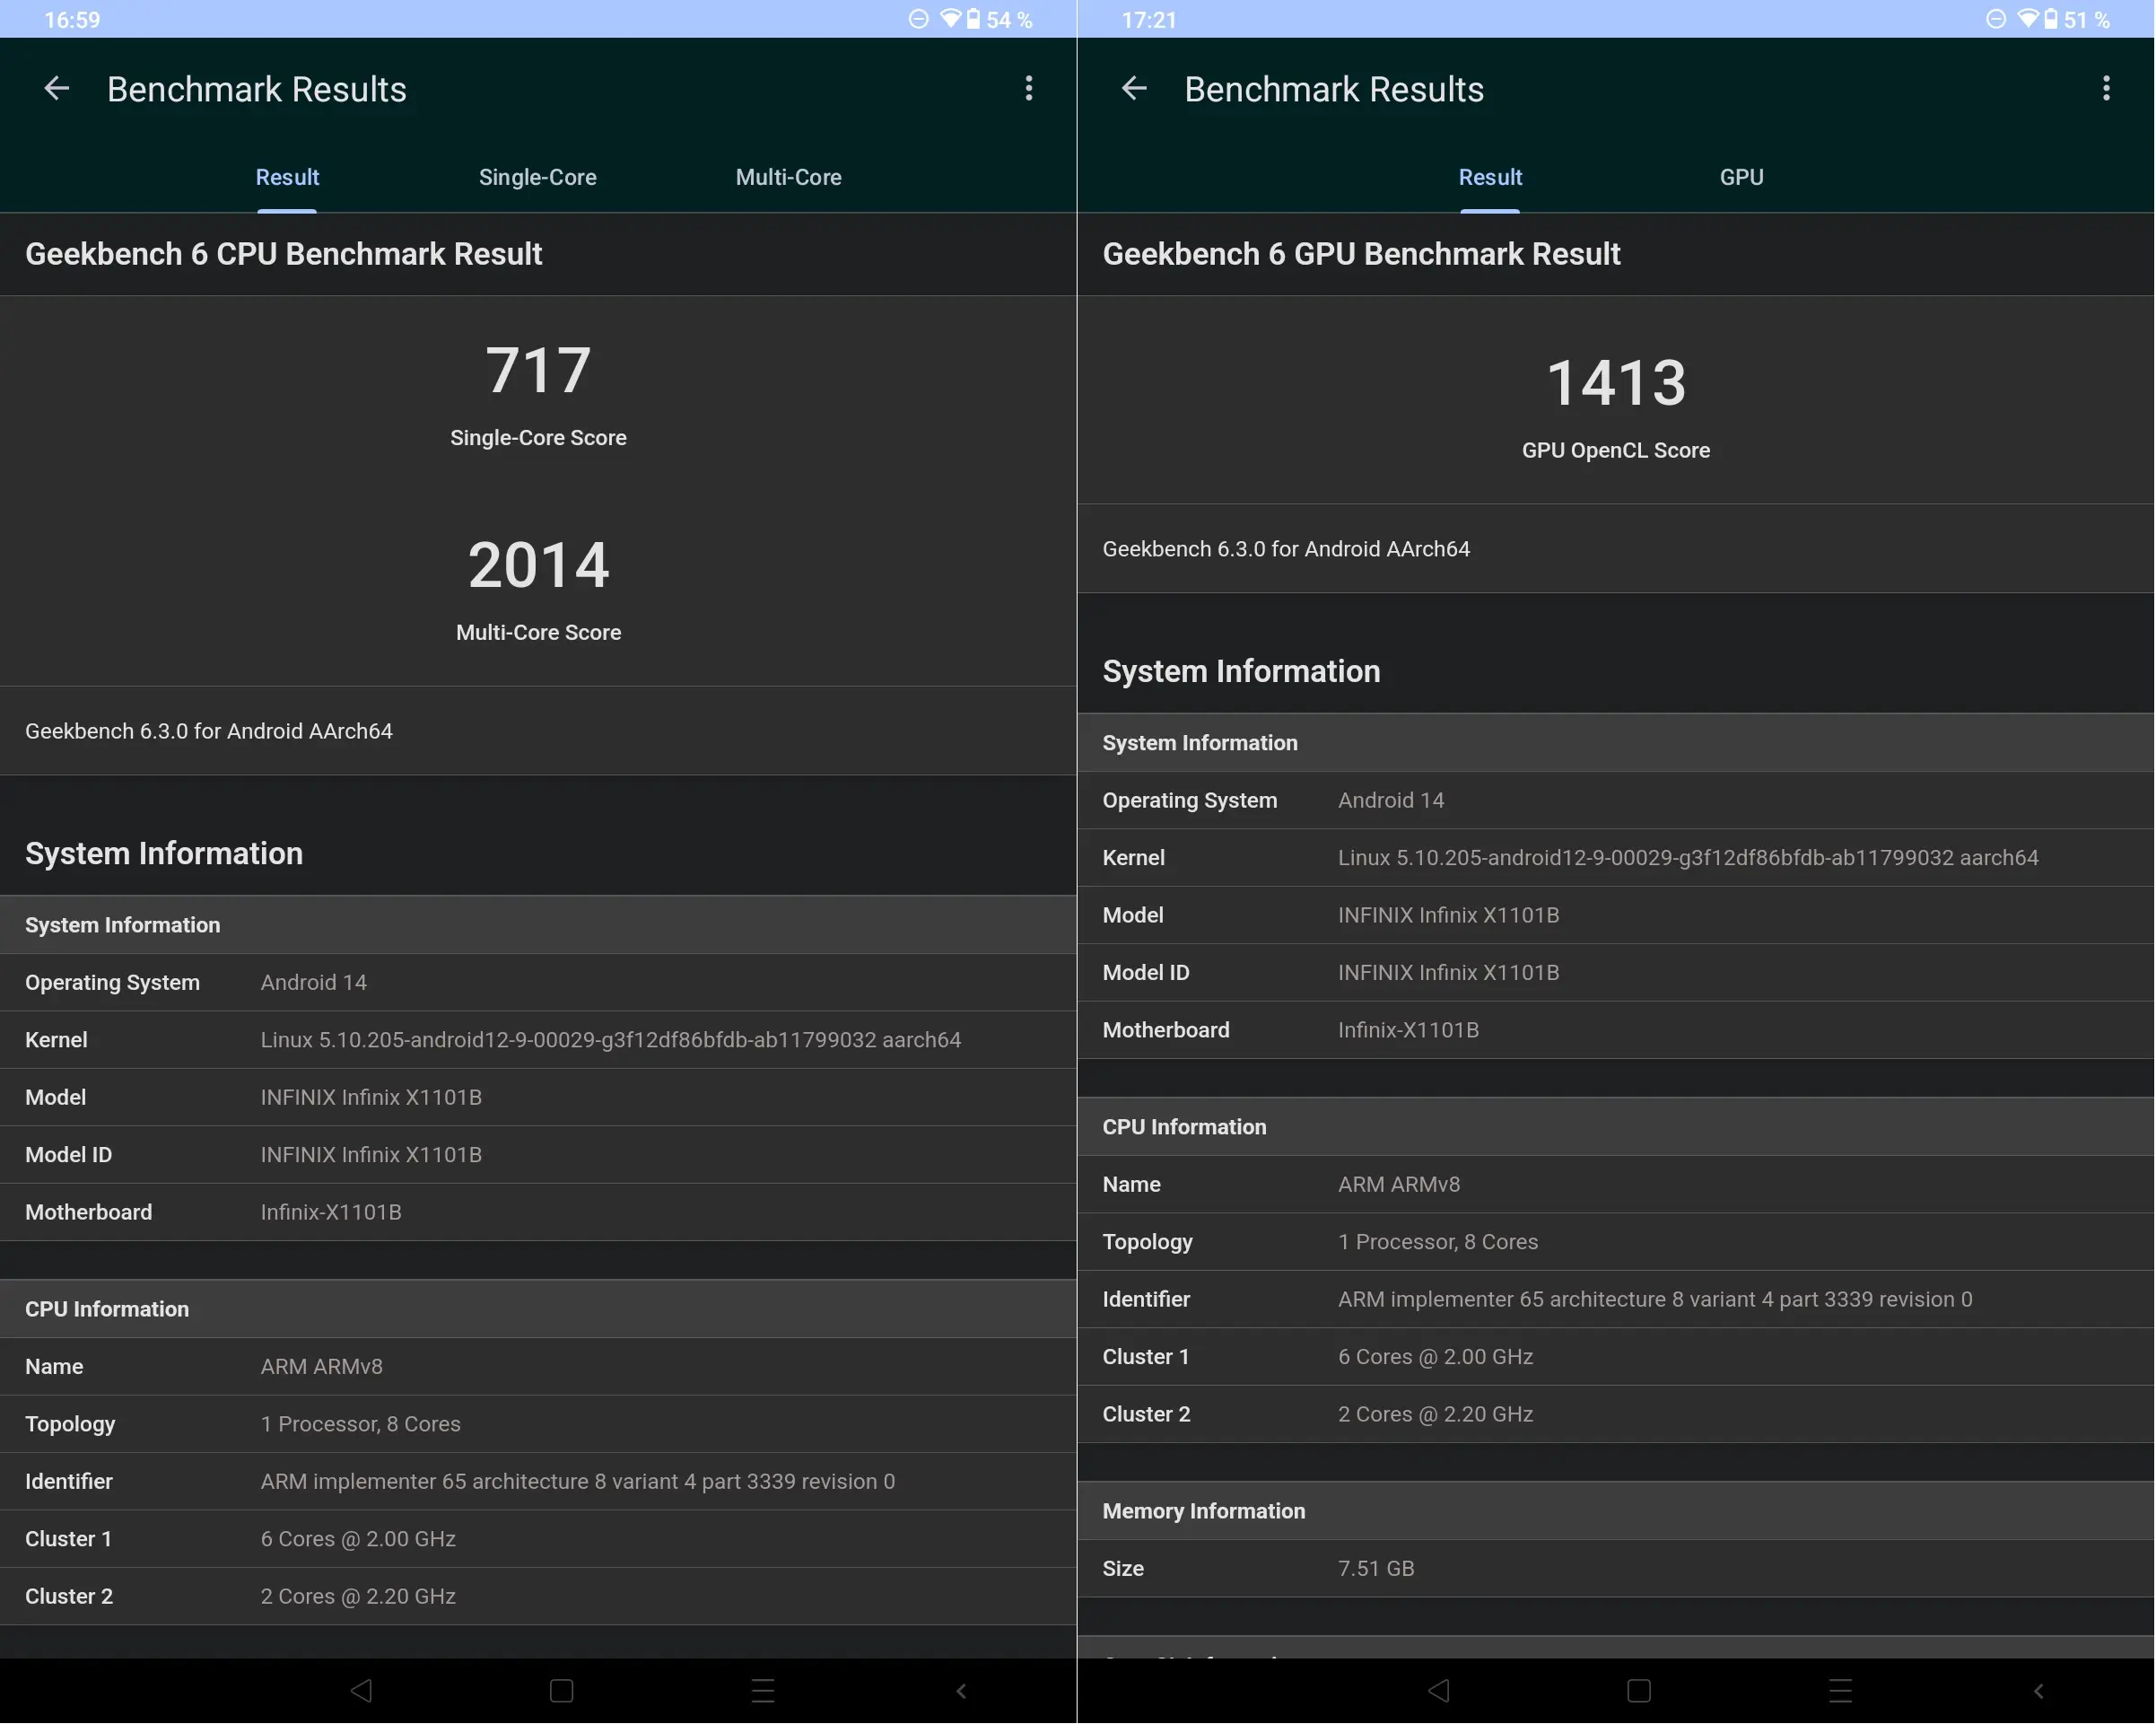Tap Android back triangle on left screen
This screenshot has height=1724, width=2156.
(x=362, y=1691)
